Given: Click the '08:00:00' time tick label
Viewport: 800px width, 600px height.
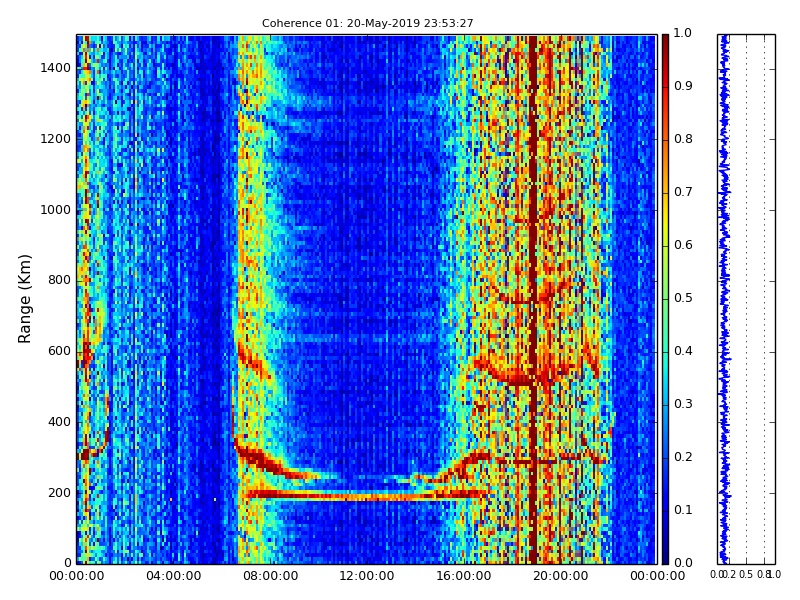Looking at the screenshot, I should (270, 576).
